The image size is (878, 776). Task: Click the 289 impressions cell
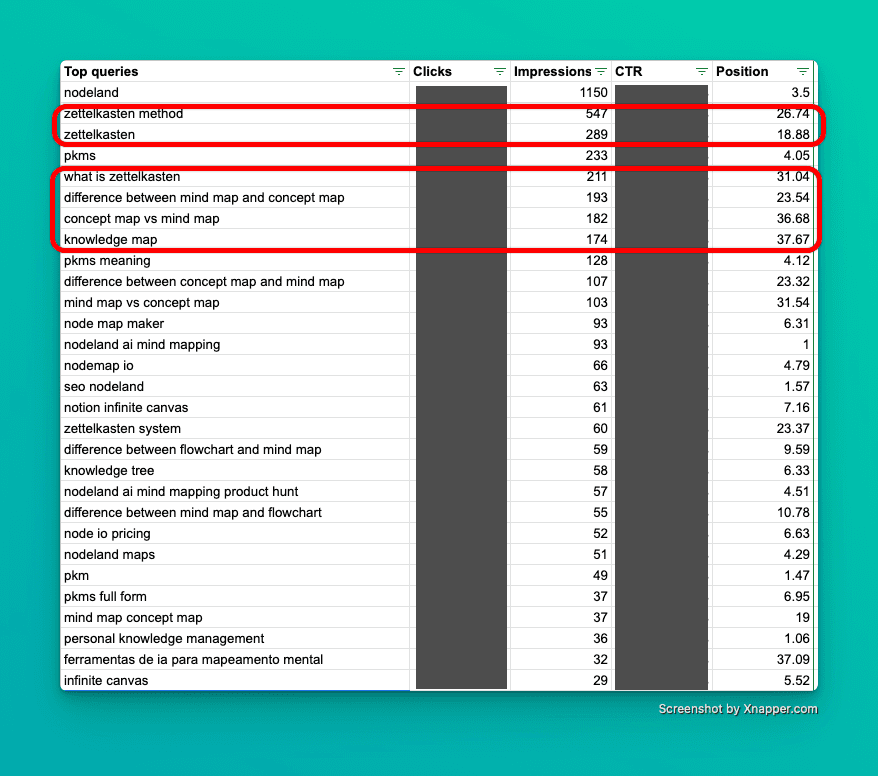click(x=561, y=134)
